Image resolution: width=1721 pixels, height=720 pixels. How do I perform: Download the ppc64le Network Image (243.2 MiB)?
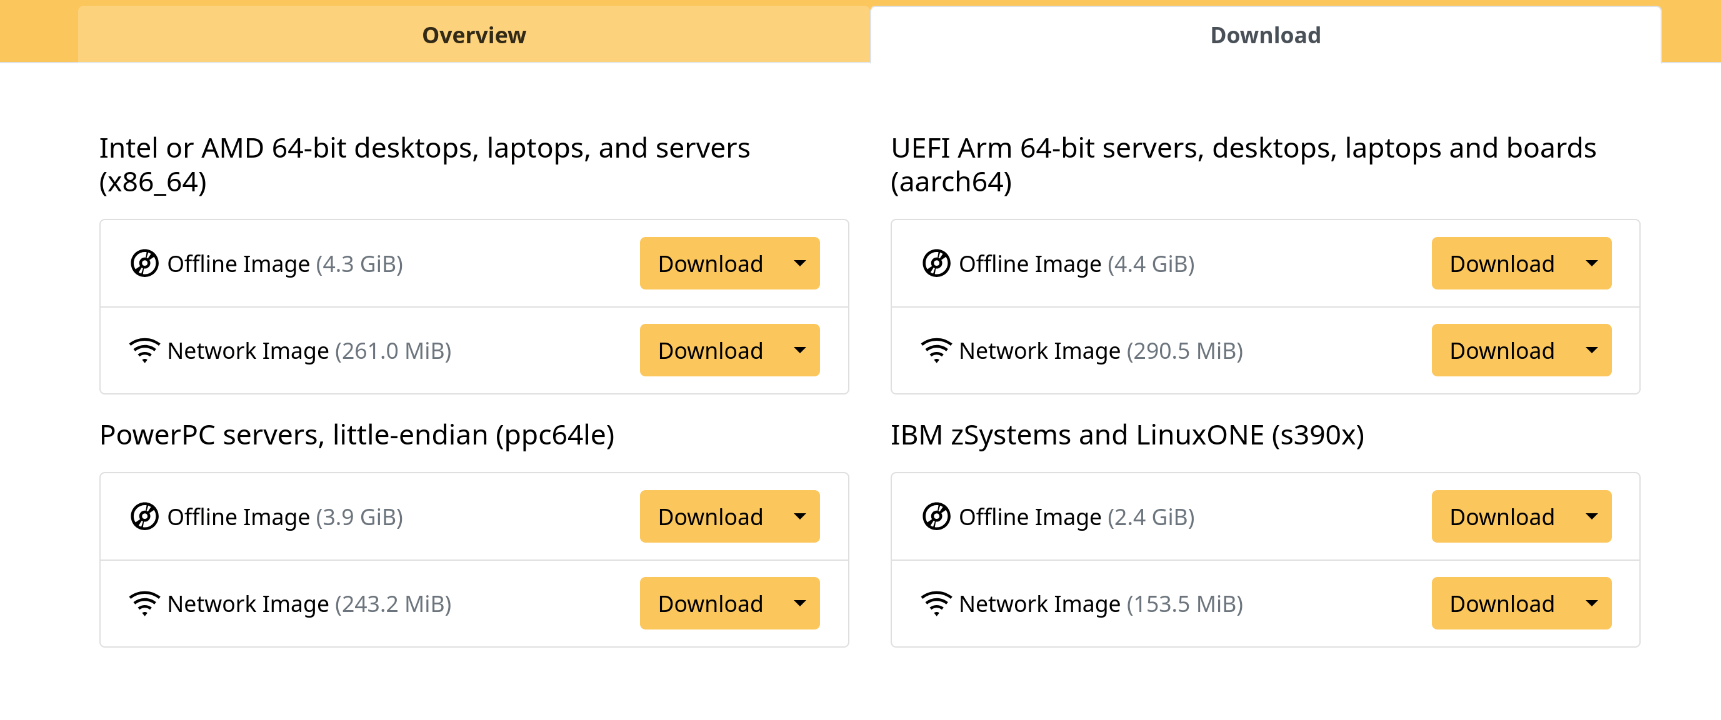click(x=710, y=603)
